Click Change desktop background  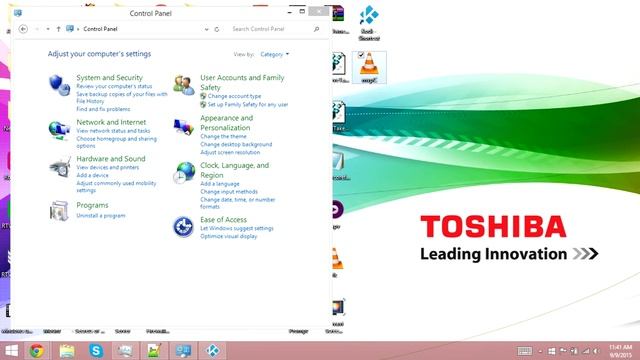tap(236, 144)
